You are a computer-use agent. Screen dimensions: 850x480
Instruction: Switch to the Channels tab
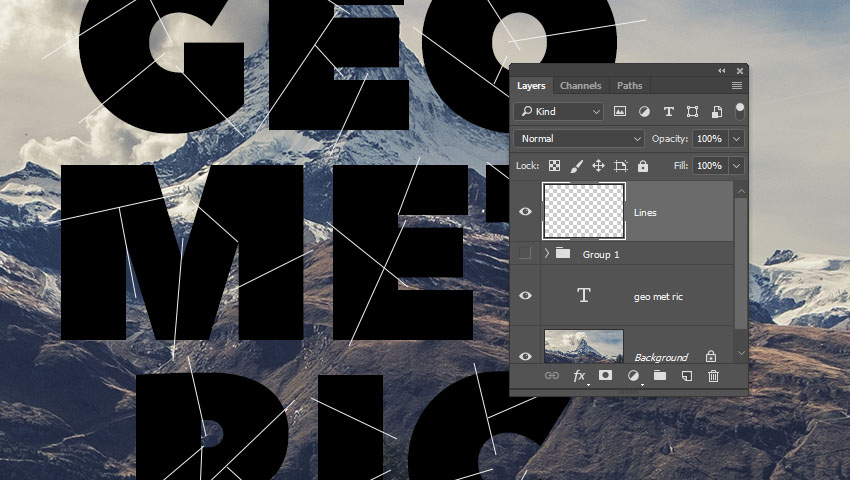click(581, 86)
